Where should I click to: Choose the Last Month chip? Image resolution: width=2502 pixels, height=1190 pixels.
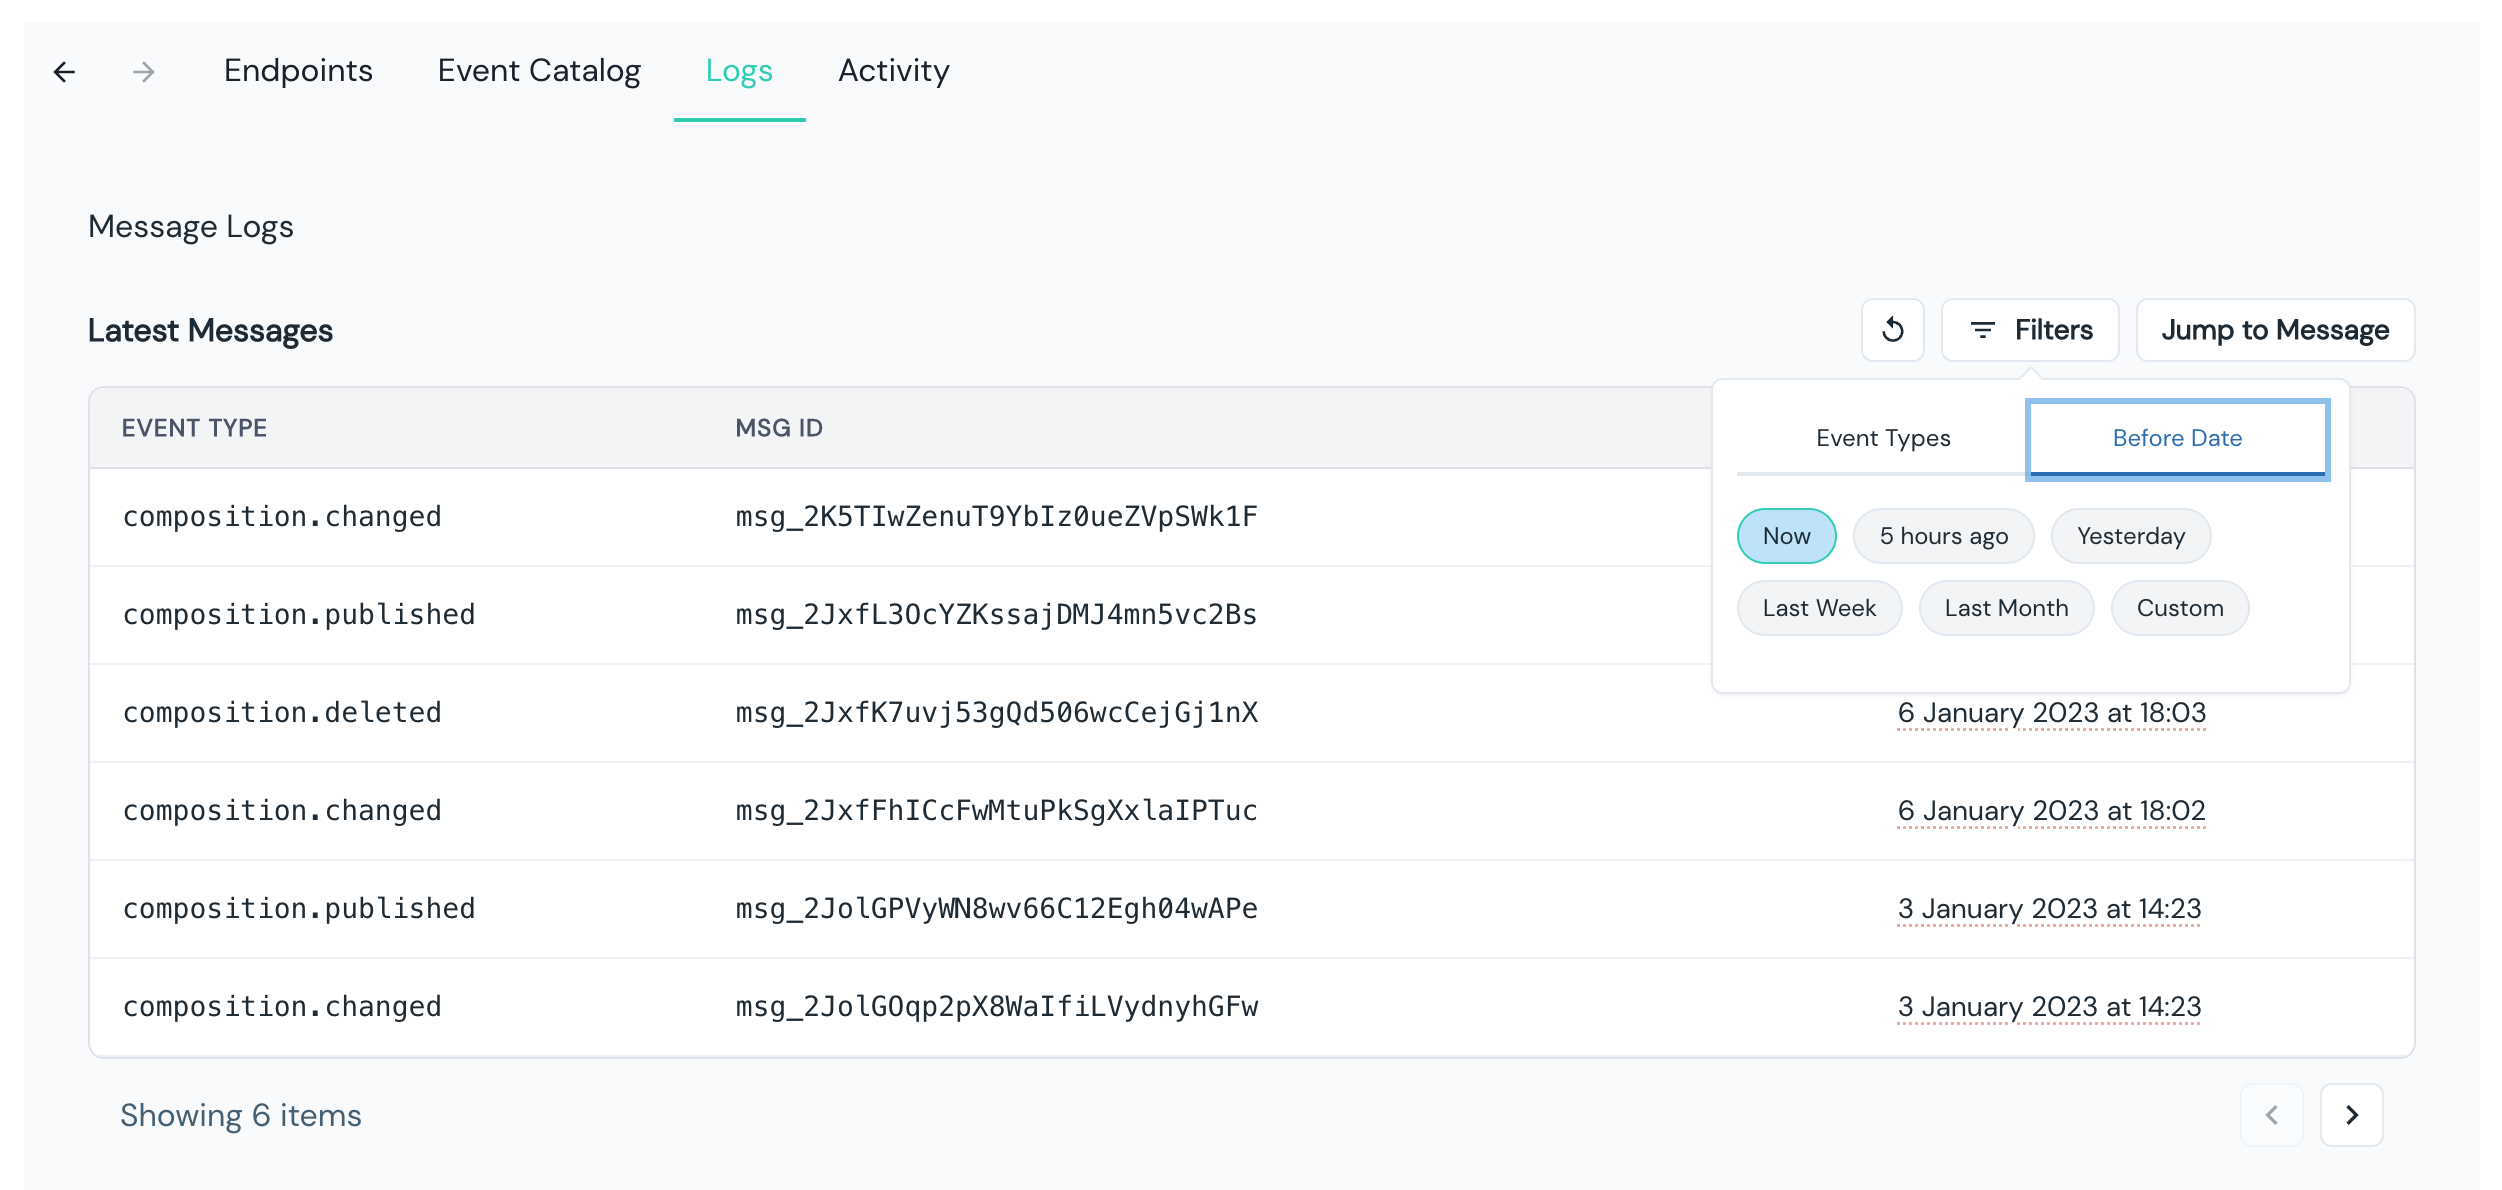(2005, 608)
